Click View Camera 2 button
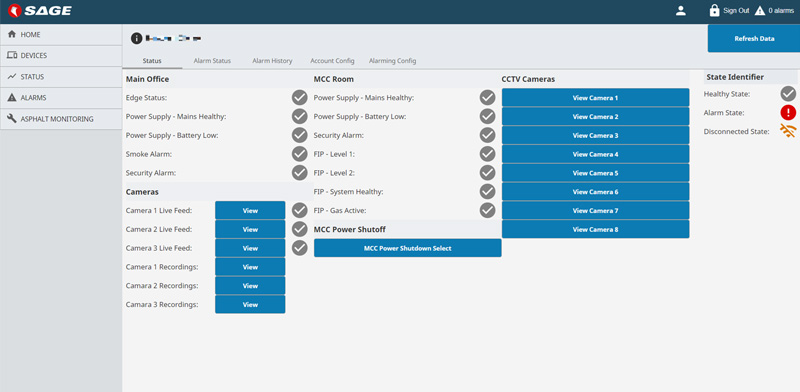This screenshot has height=392, width=800. (x=595, y=116)
